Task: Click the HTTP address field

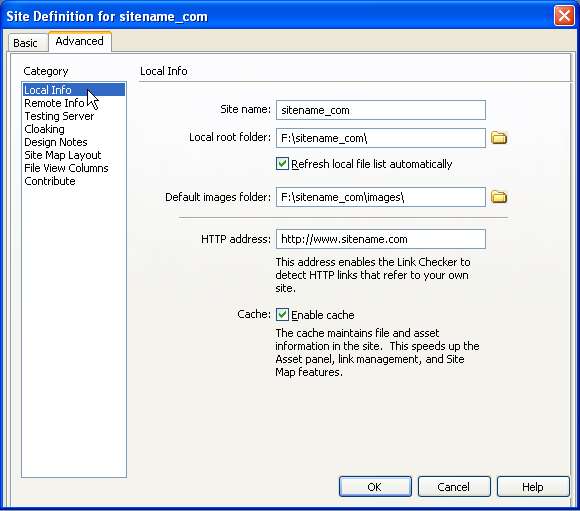Action: tap(381, 239)
